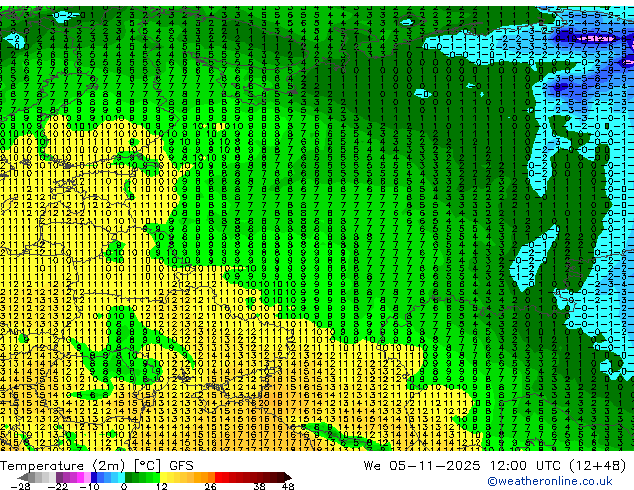The image size is (634, 490).
Task: Click the '-10' legend label
Action: pos(89,486)
